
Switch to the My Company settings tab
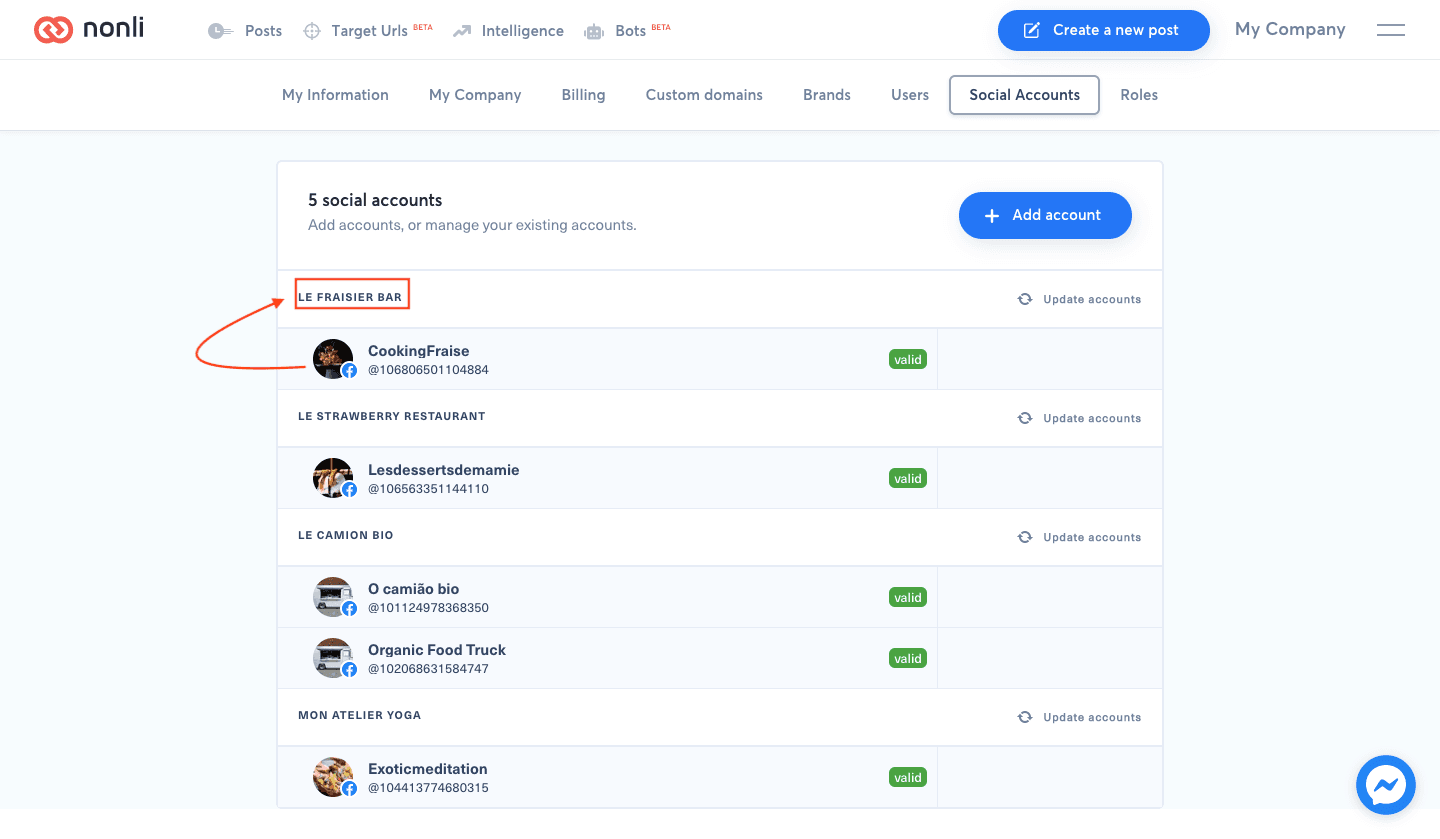tap(475, 95)
